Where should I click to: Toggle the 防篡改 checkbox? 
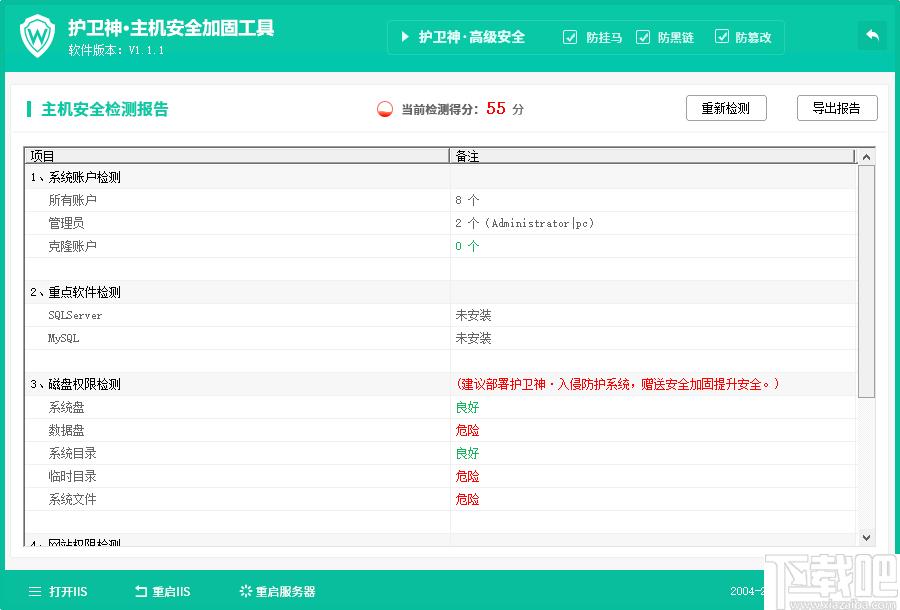point(721,37)
